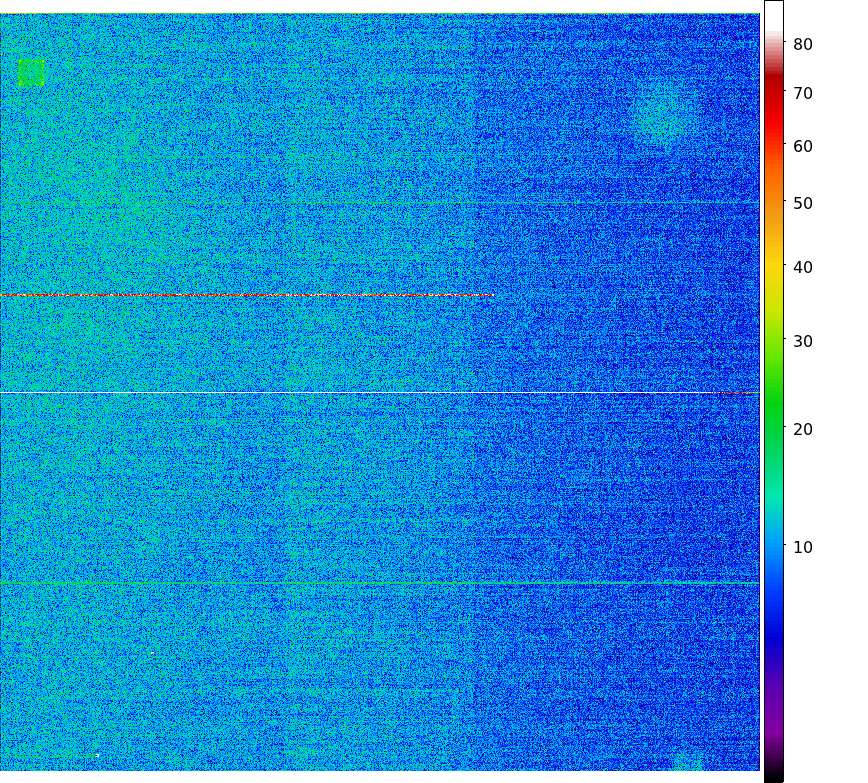Pick the bright green region of colorbar
The height and width of the screenshot is (783, 868).
point(773,400)
